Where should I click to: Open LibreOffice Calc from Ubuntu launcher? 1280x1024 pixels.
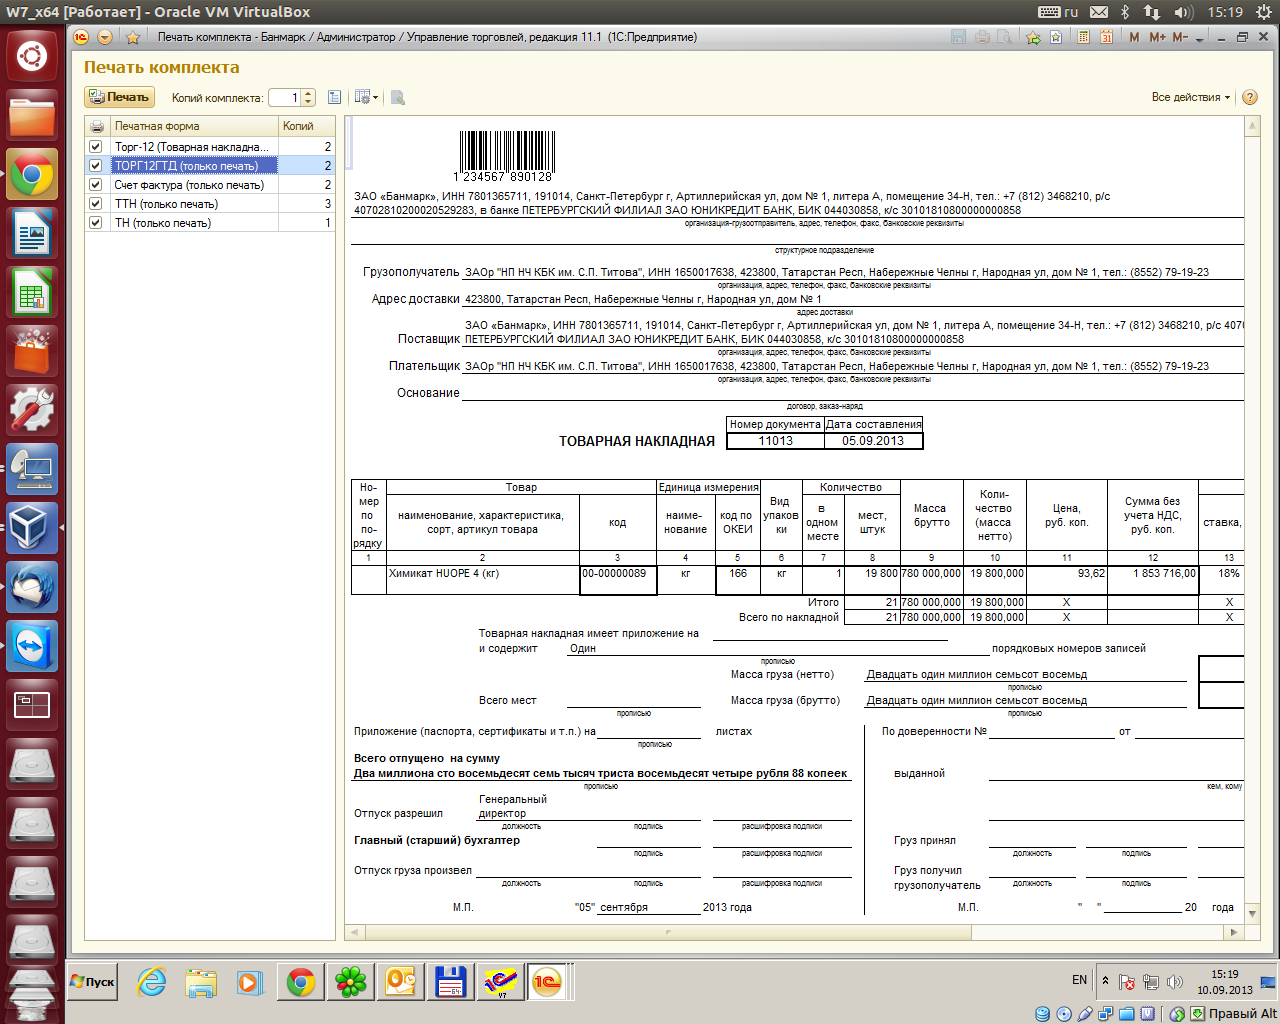pyautogui.click(x=32, y=294)
